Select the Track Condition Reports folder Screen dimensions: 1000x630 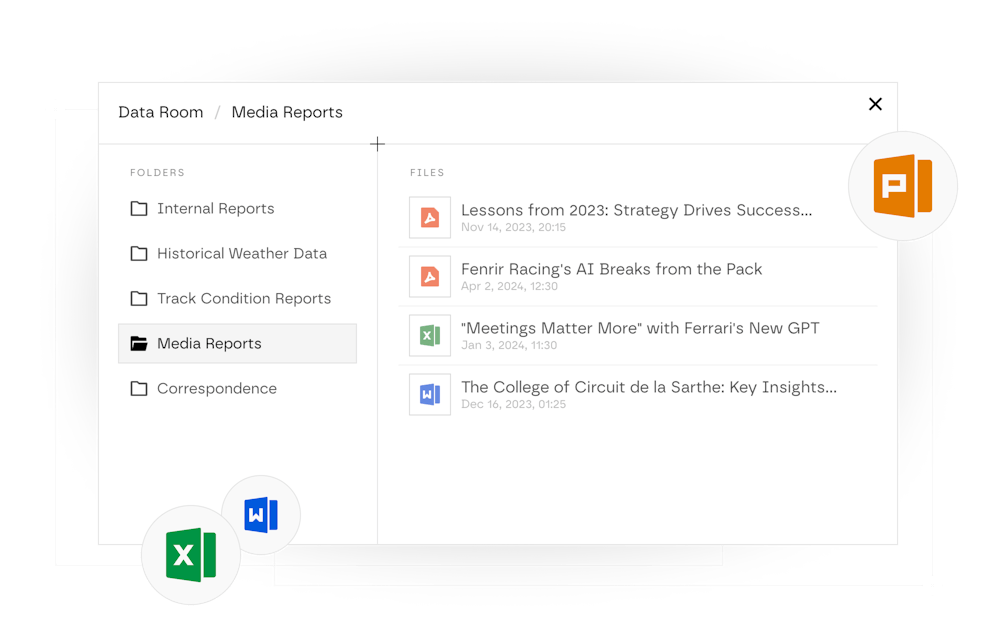[x=243, y=299]
